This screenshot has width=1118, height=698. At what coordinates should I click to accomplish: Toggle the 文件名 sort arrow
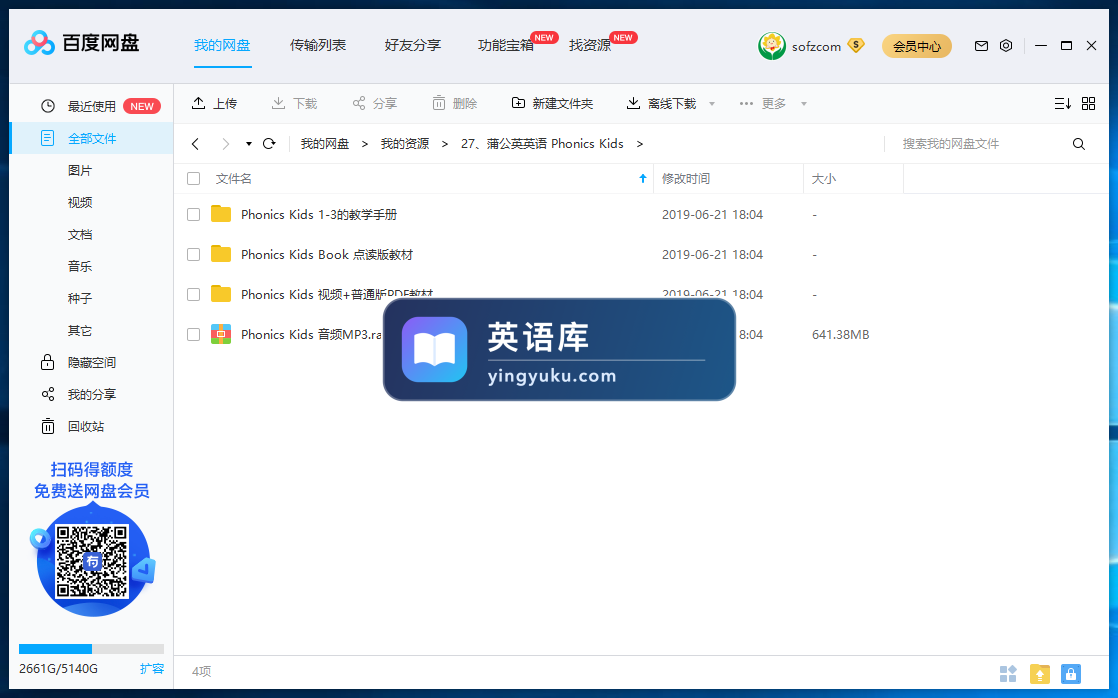click(x=642, y=178)
